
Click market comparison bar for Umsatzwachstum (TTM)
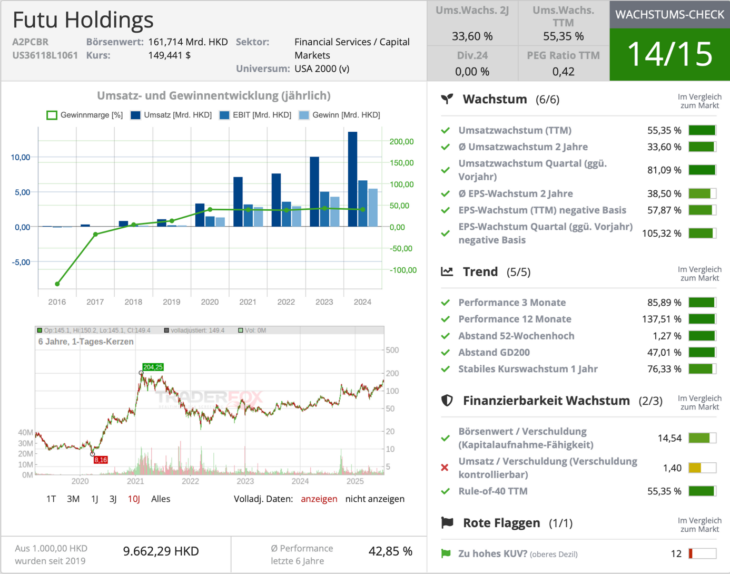point(702,130)
